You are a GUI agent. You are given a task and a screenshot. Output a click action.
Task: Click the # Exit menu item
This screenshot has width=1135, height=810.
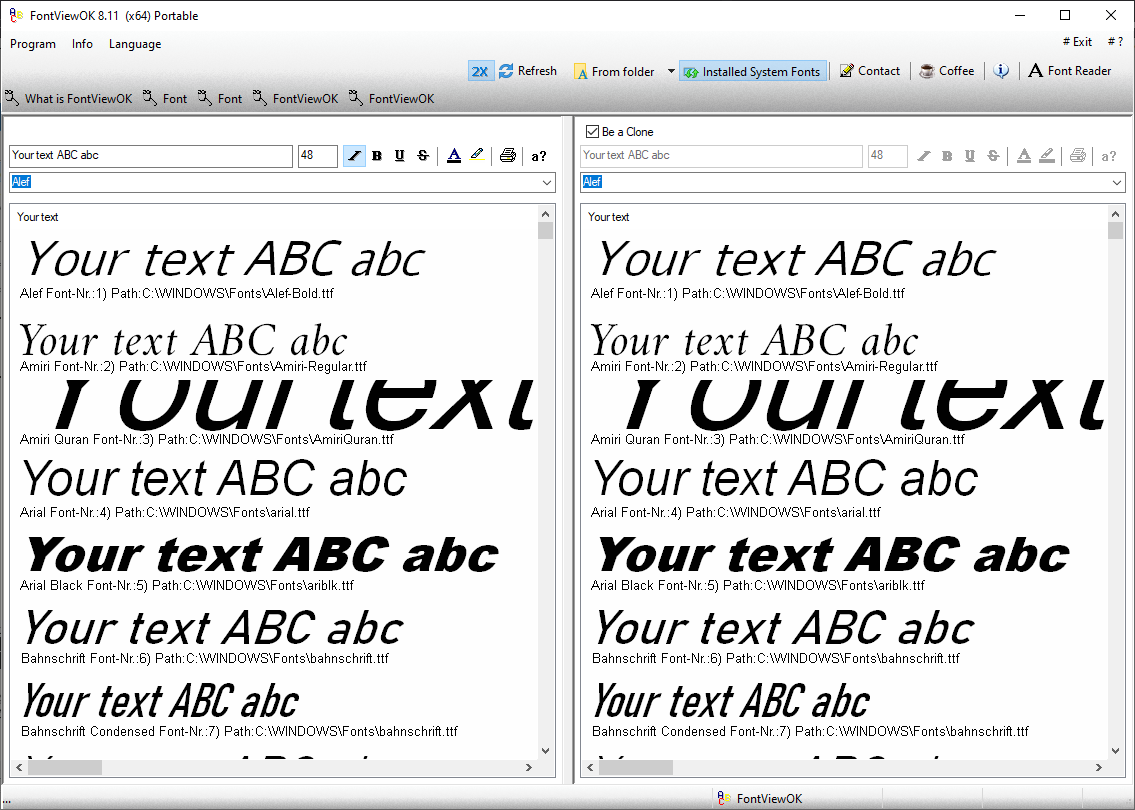(x=1077, y=42)
